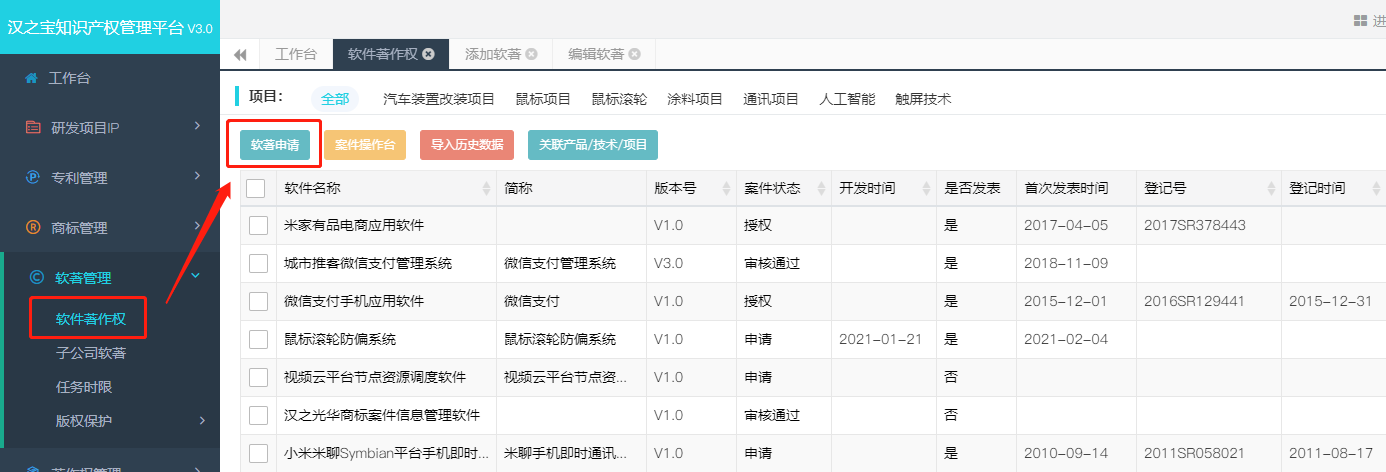Viewport: 1386px width, 472px height.
Task: Click the circled P icon for 专利管理
Action: (33, 178)
